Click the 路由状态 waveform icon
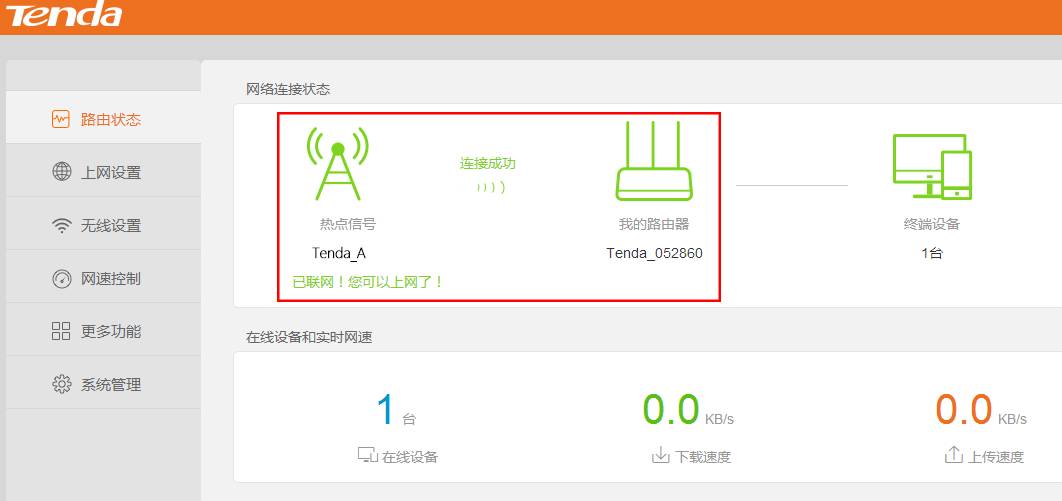The image size is (1062, 501). pyautogui.click(x=61, y=119)
